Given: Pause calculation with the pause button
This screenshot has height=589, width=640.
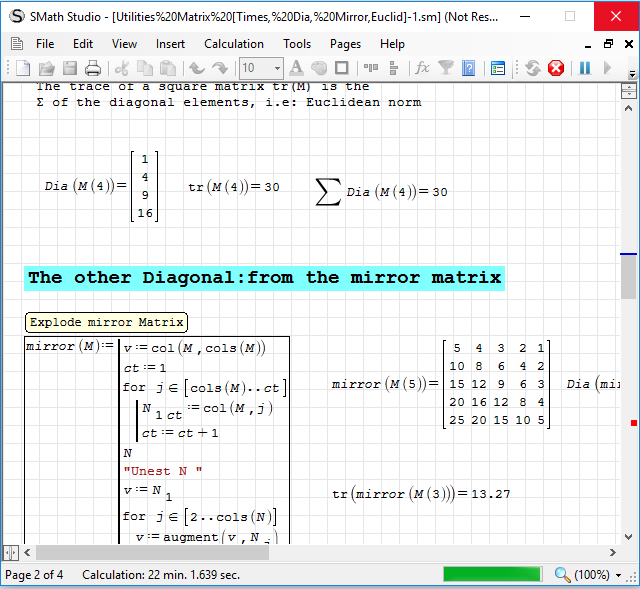Looking at the screenshot, I should [585, 68].
